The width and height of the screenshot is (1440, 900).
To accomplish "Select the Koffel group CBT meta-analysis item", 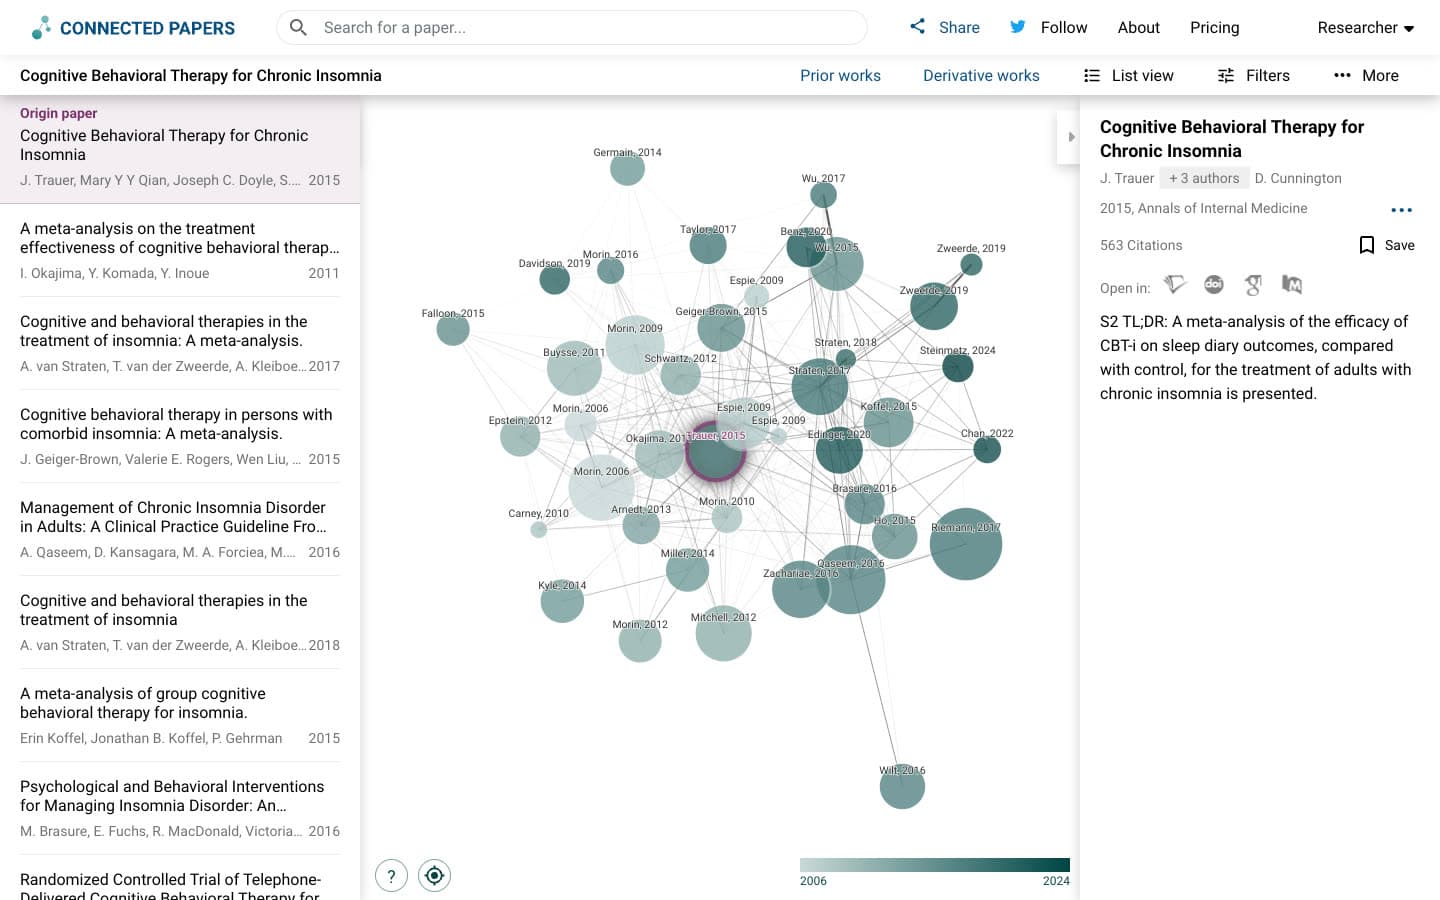I will (x=180, y=715).
